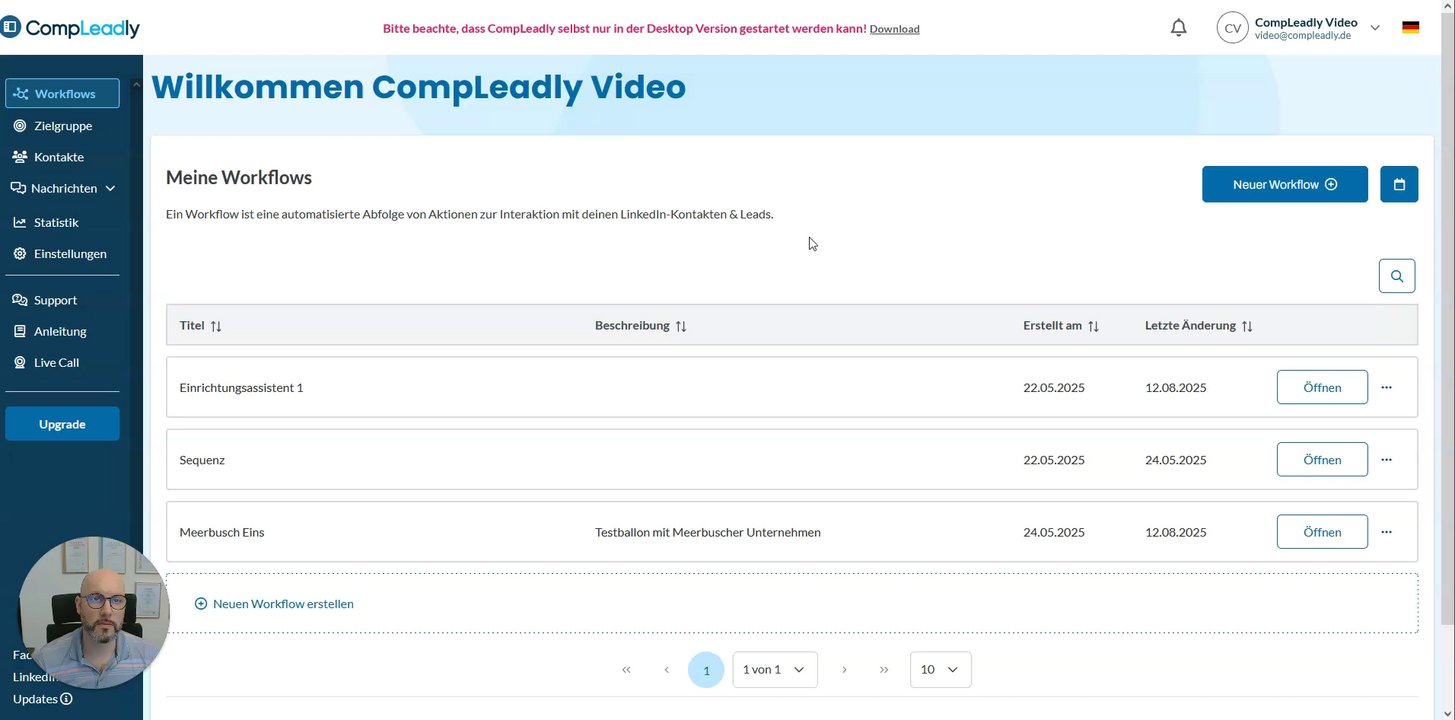Image resolution: width=1455 pixels, height=720 pixels.
Task: Open Anleitung in the sidebar
Action: tap(62, 331)
